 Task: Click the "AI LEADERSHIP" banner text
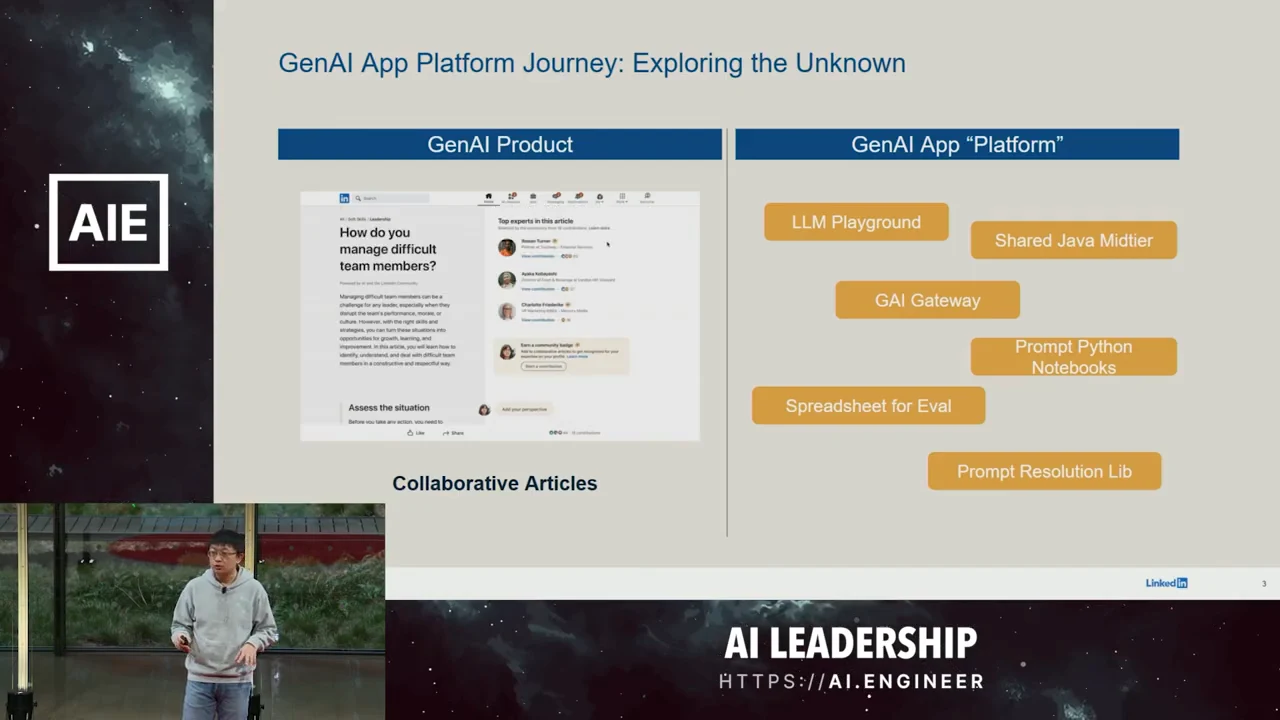coord(851,643)
